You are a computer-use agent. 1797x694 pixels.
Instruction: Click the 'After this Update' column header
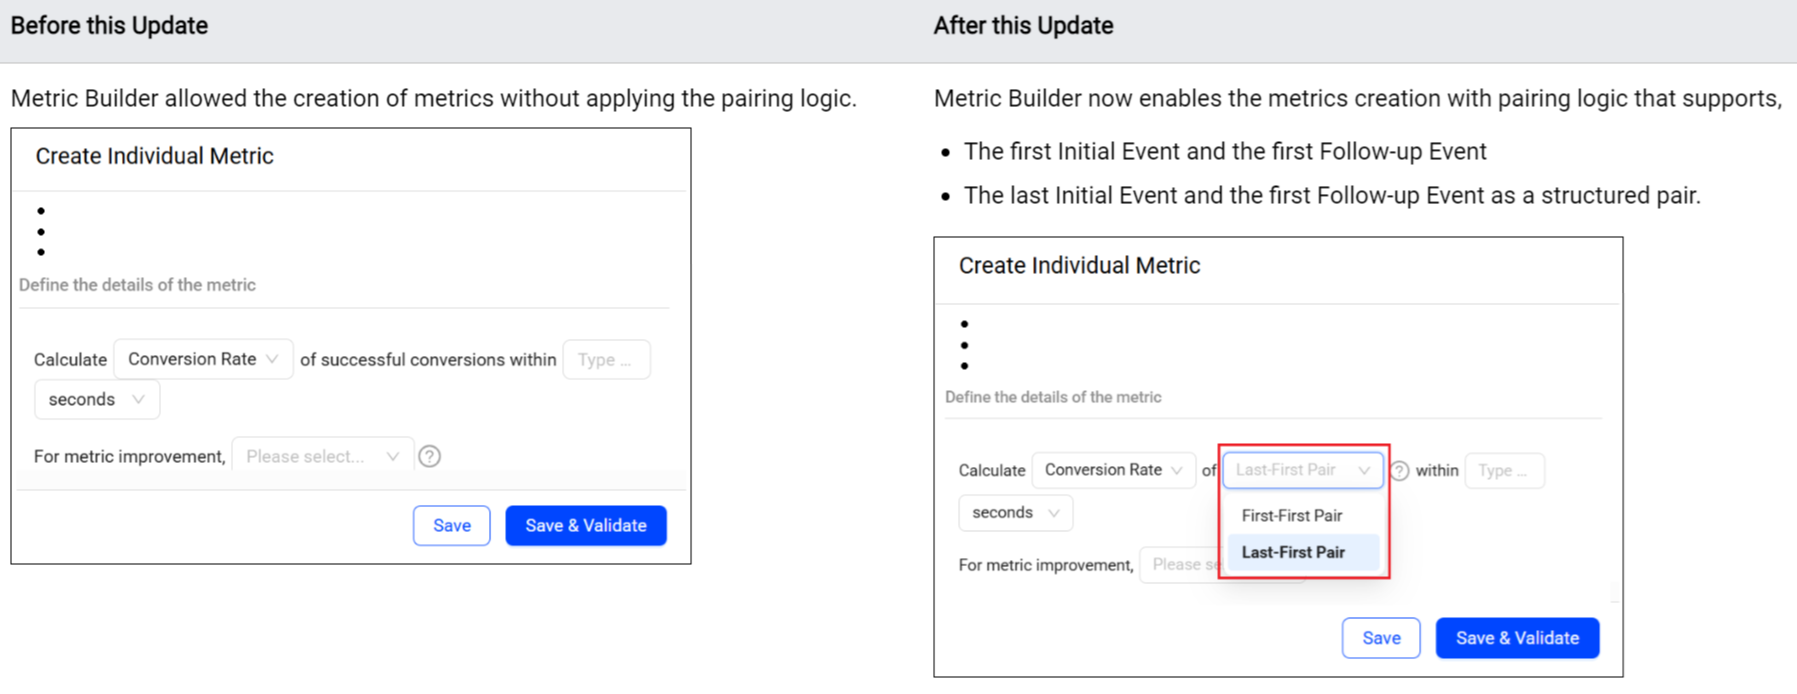pyautogui.click(x=1023, y=26)
